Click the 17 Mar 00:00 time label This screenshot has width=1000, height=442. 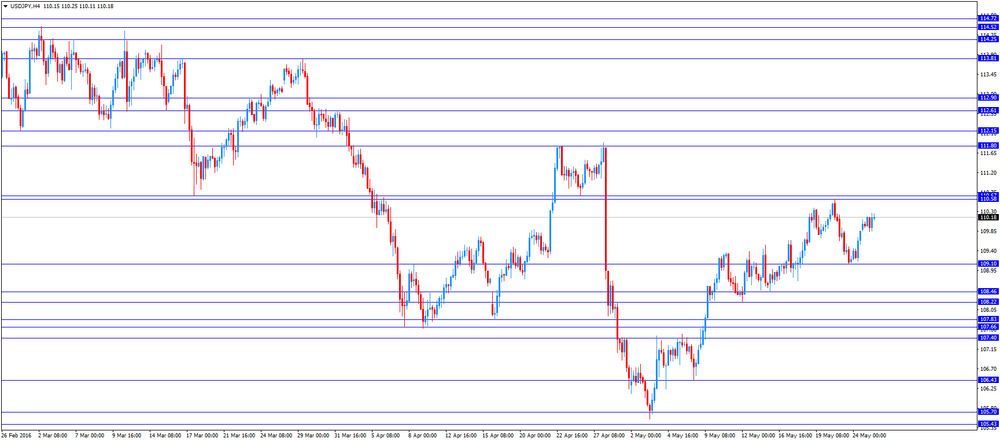pos(202,436)
